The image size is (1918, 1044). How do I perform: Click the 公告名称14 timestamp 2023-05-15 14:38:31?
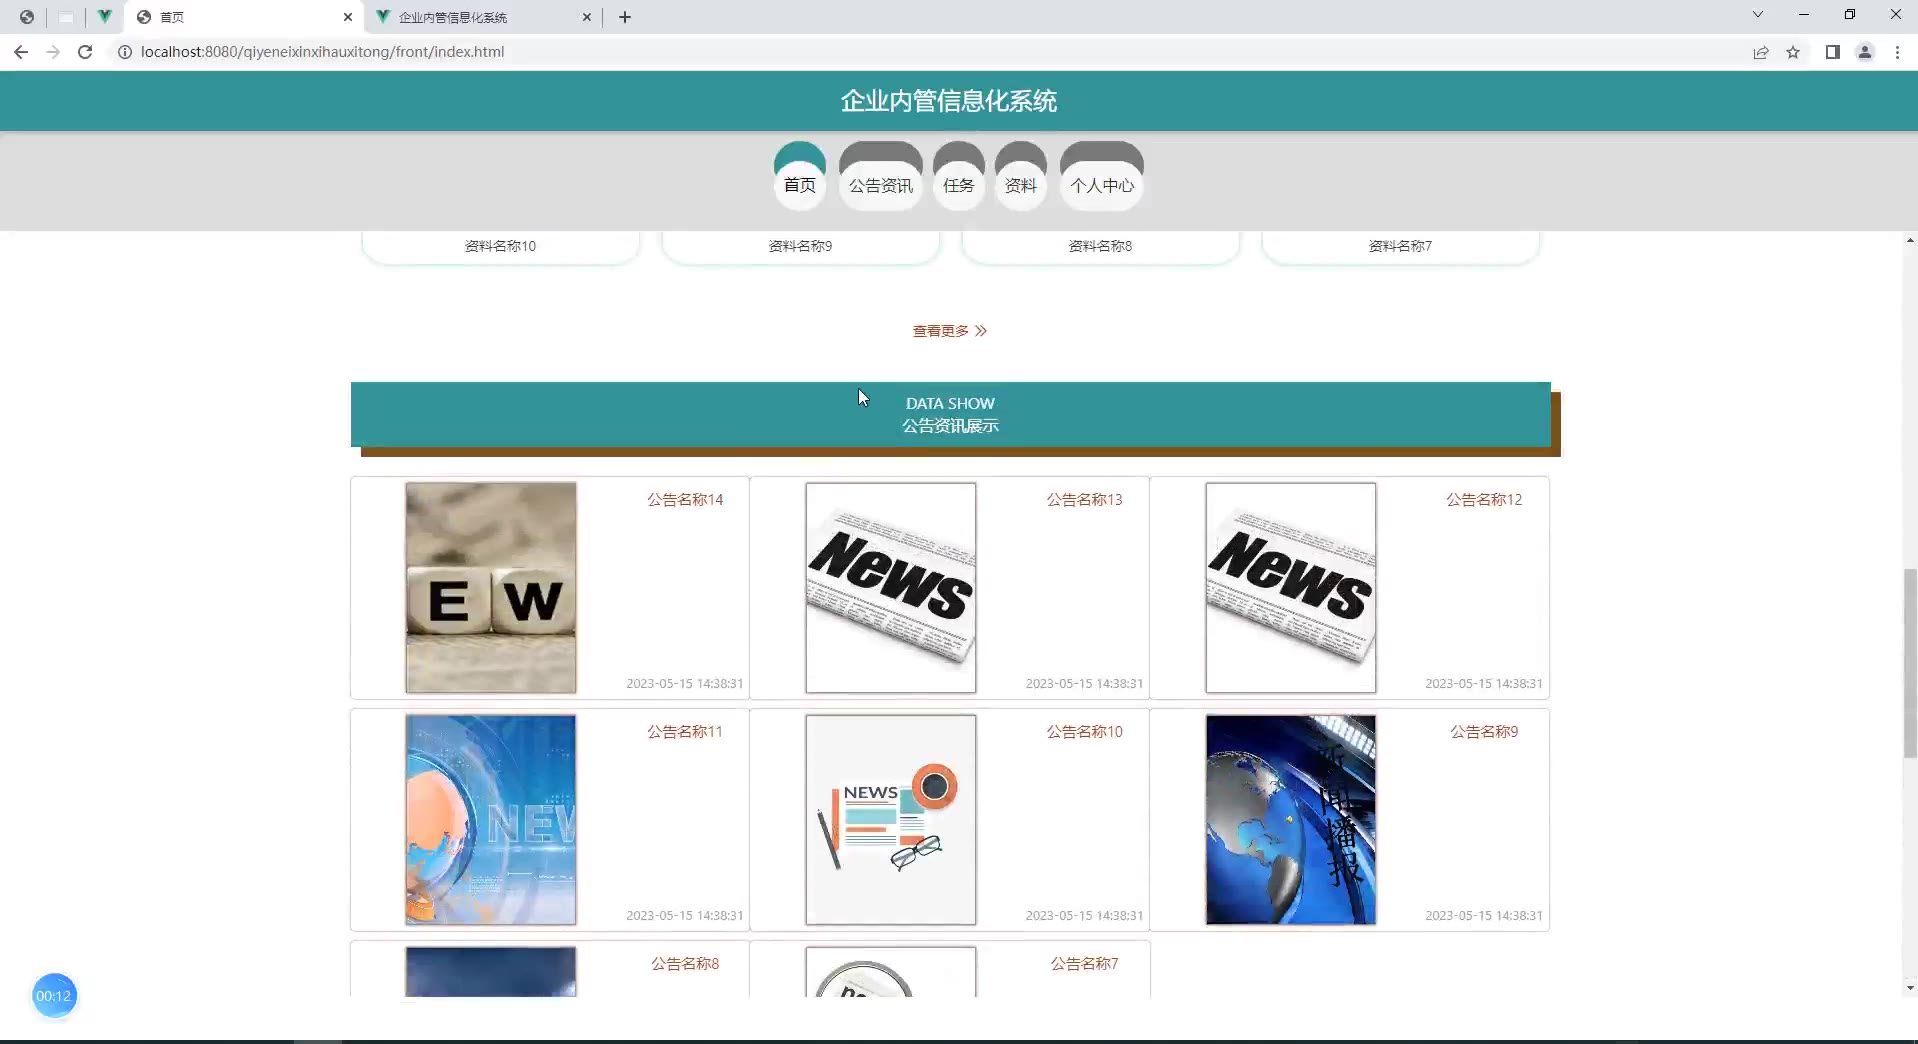[x=685, y=684]
